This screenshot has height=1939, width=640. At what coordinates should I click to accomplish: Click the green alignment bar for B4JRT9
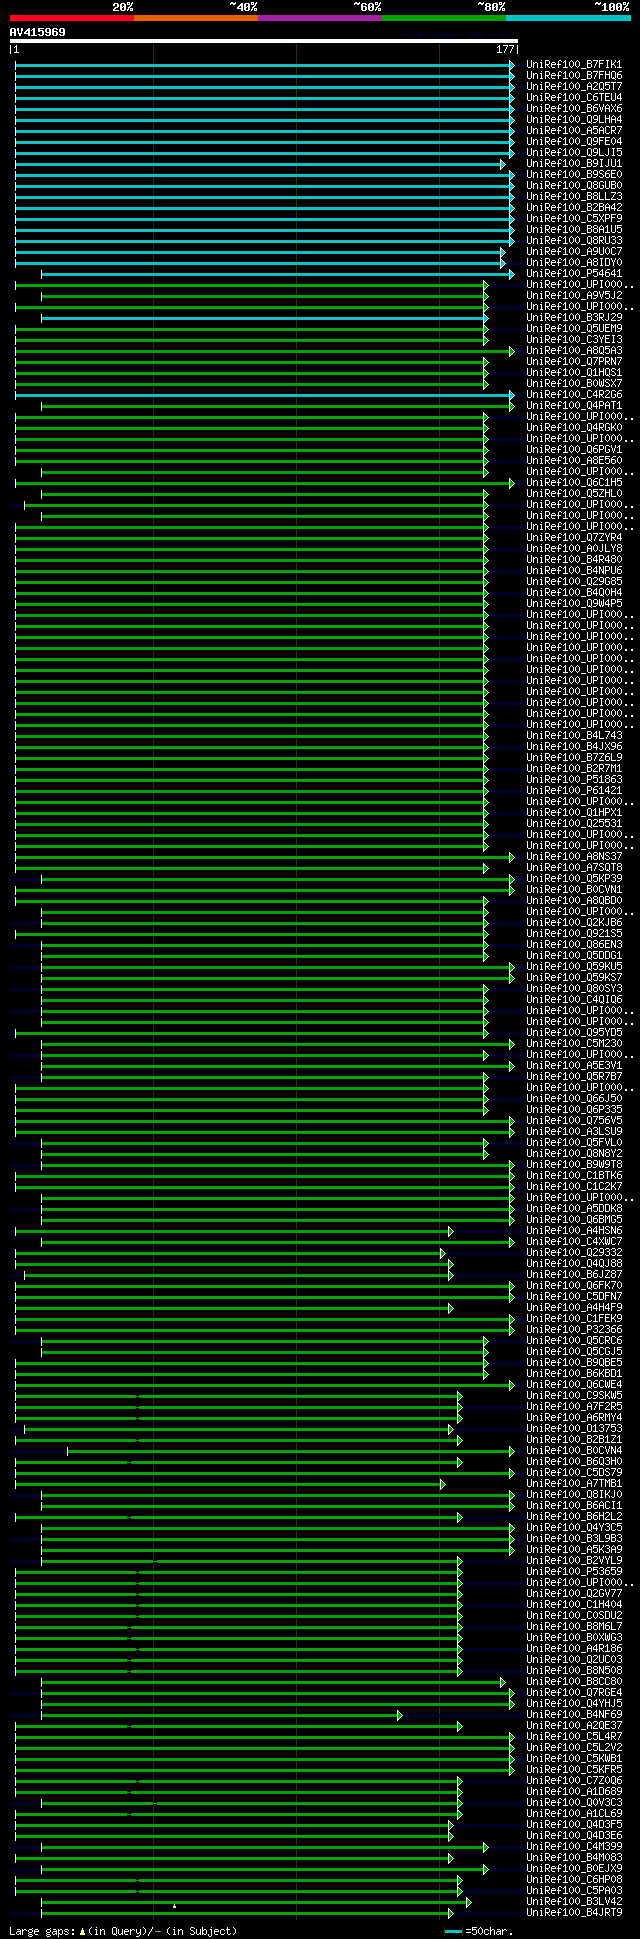coord(246,1913)
